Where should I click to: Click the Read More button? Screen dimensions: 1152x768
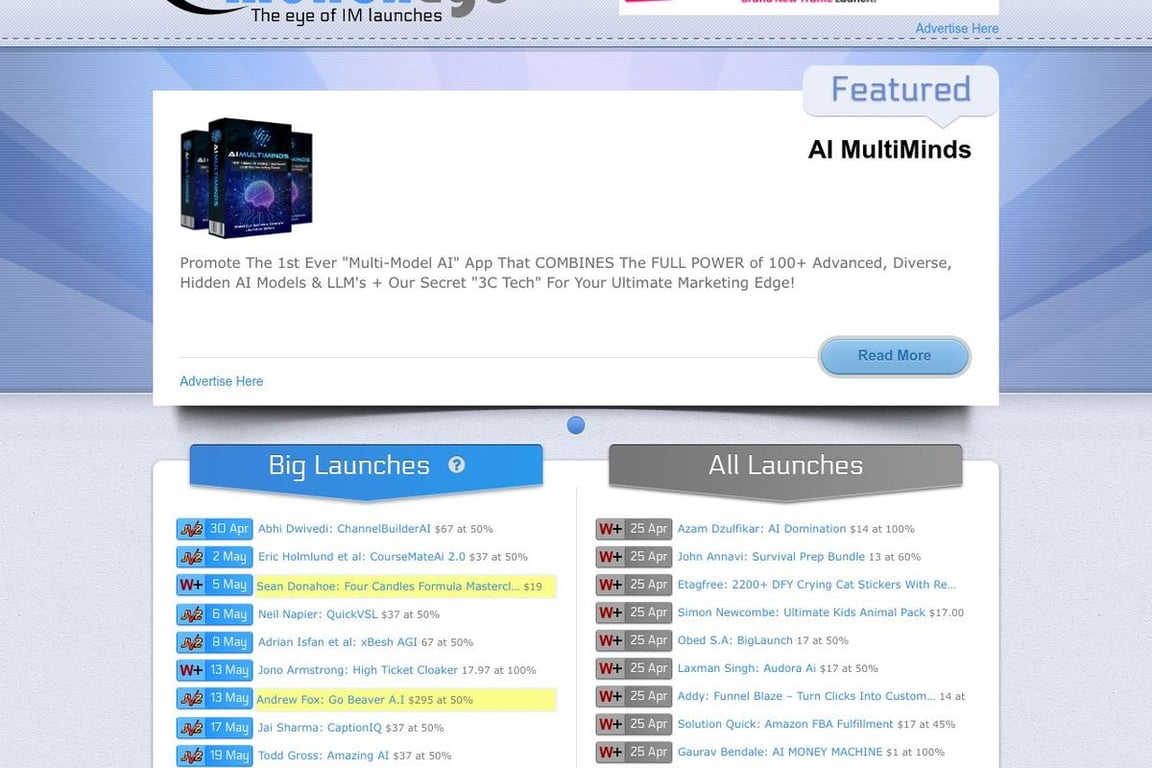894,356
